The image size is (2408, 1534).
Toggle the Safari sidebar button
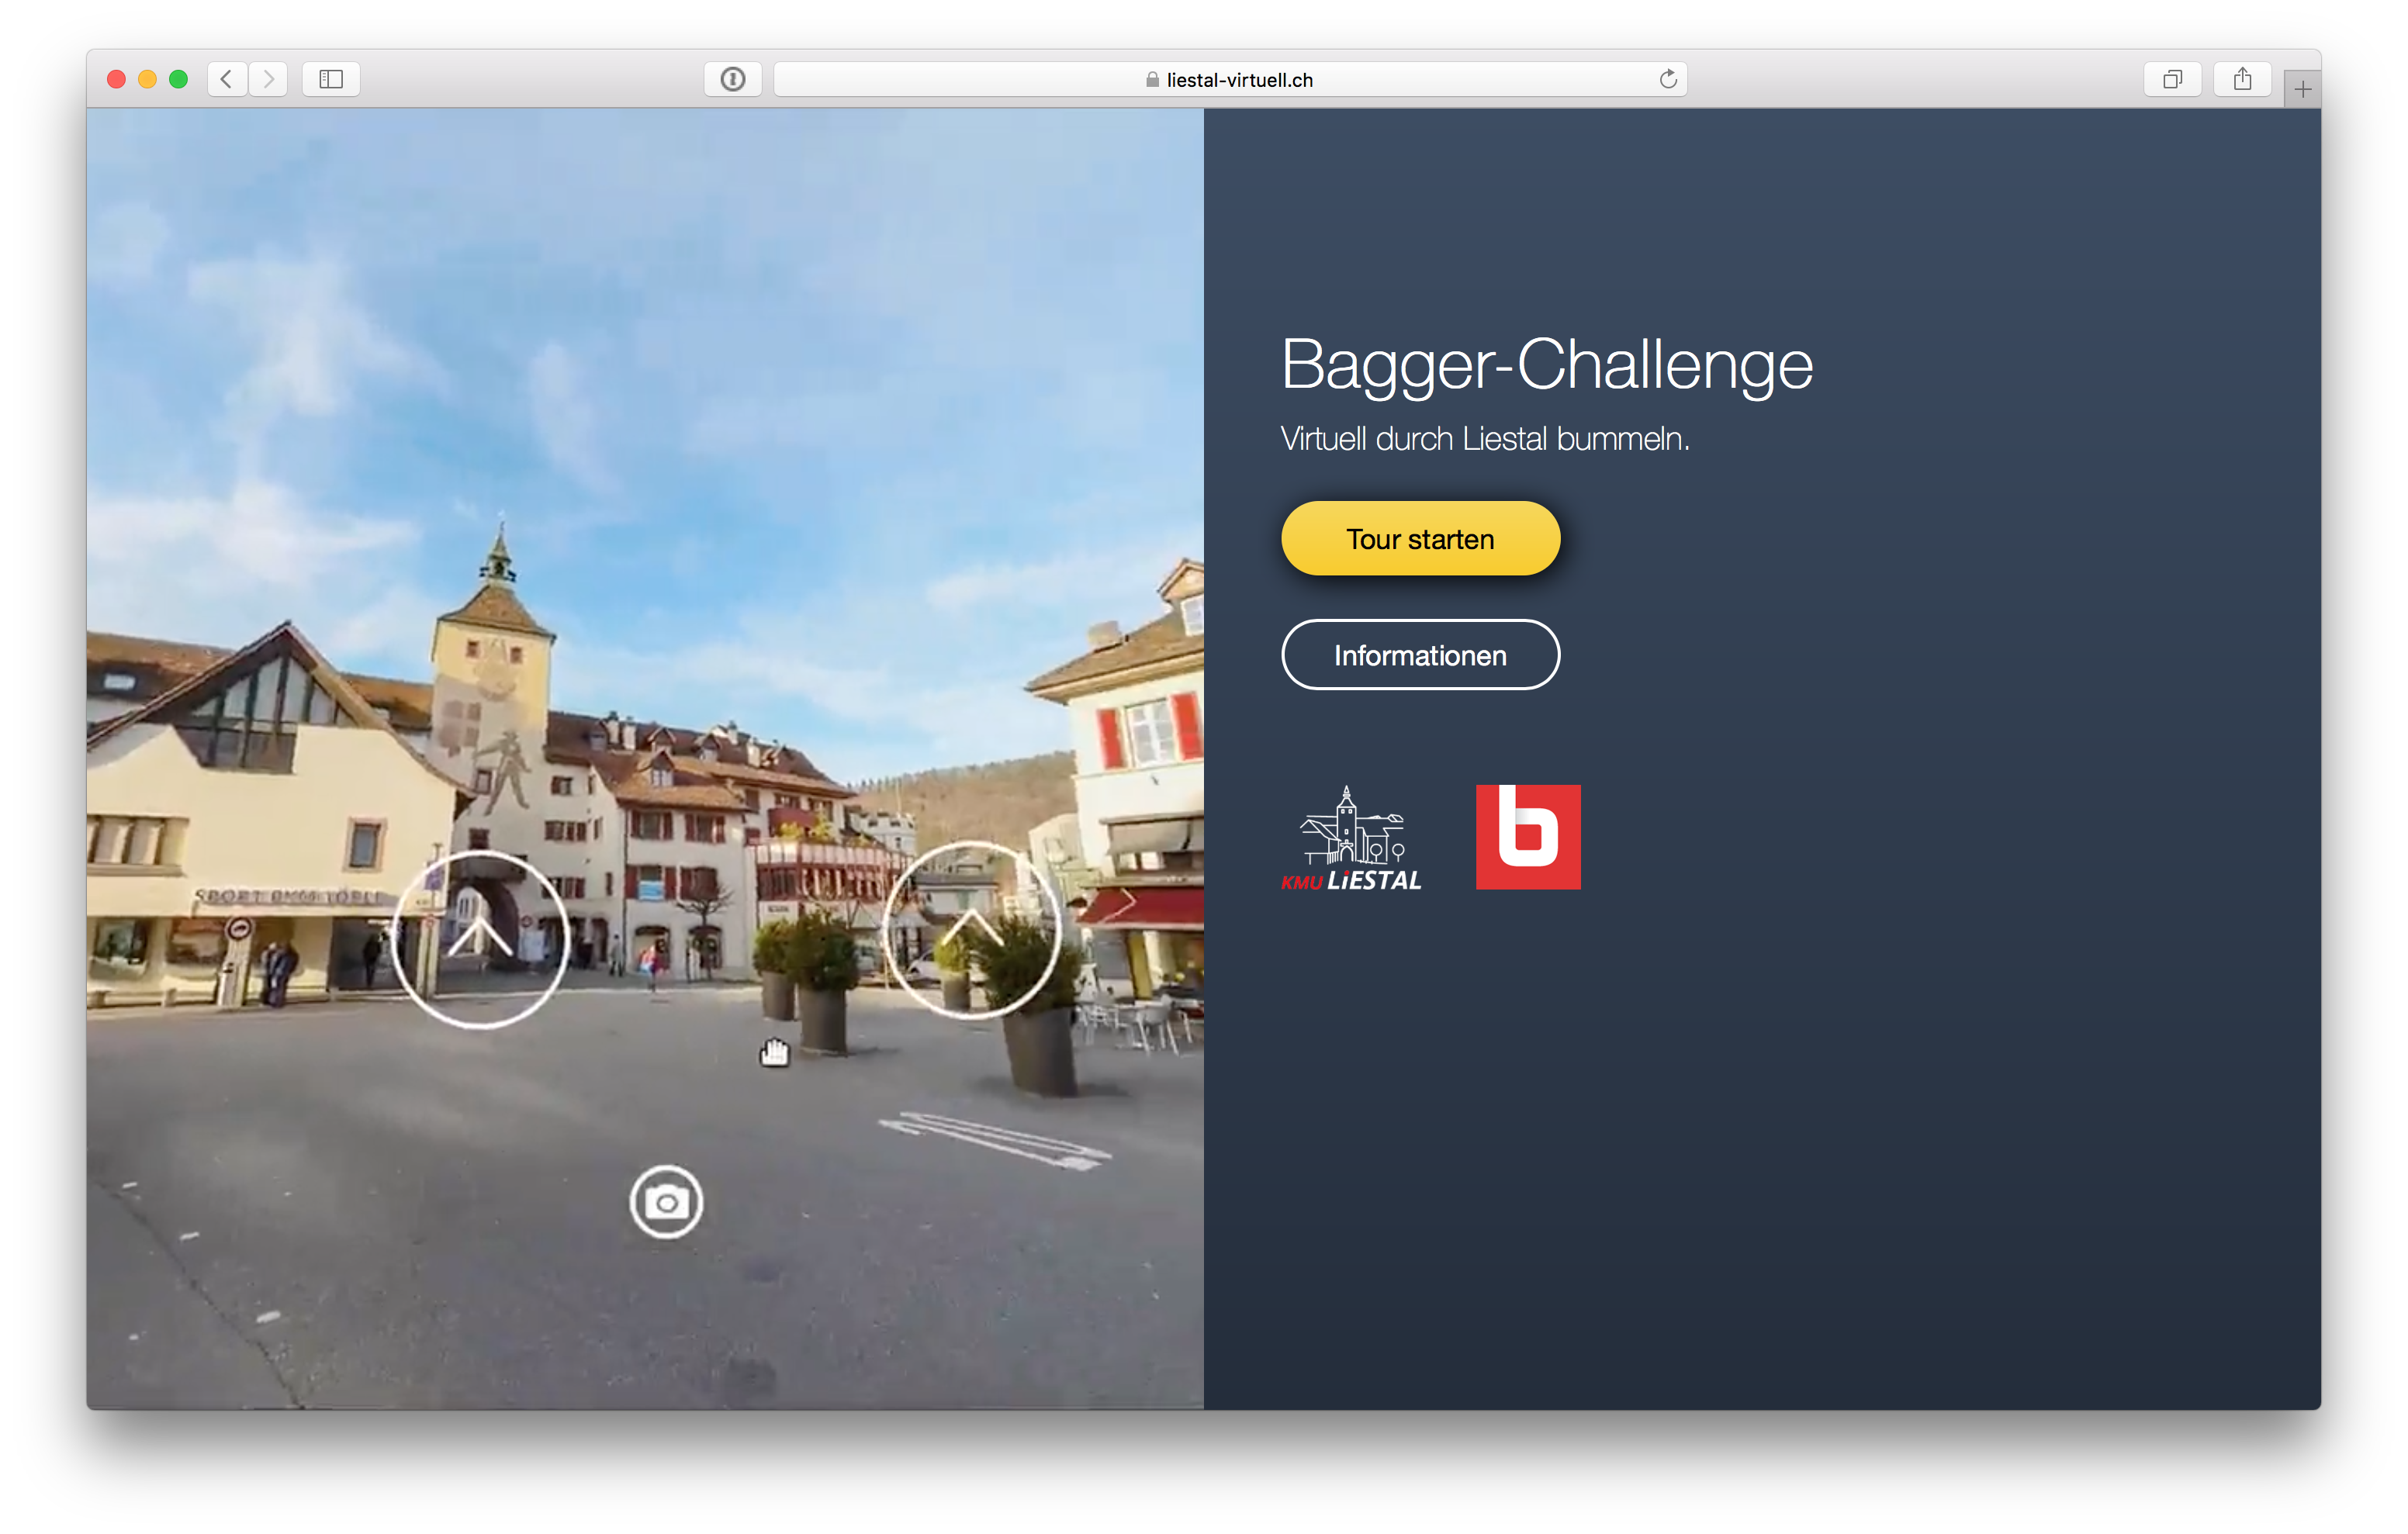pos(331,79)
